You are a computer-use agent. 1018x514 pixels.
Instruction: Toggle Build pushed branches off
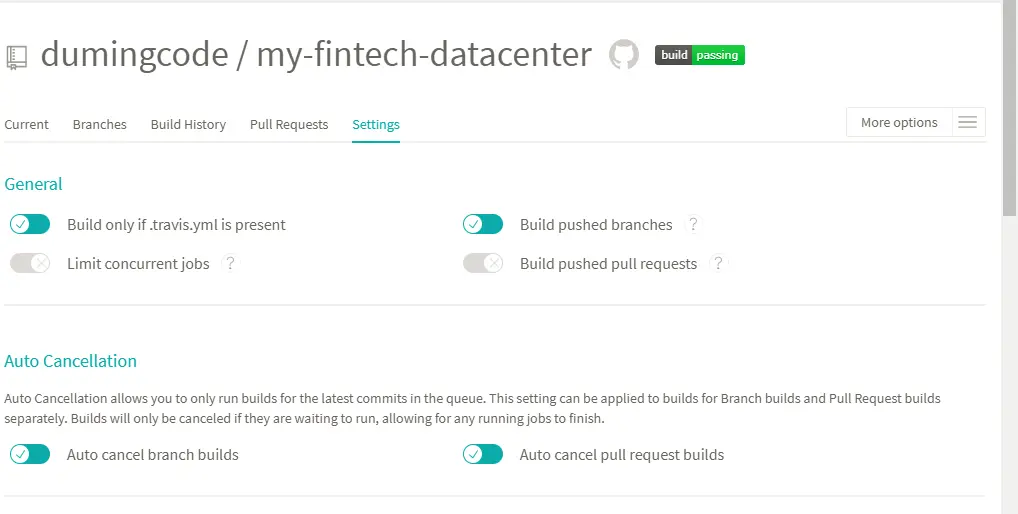(483, 225)
